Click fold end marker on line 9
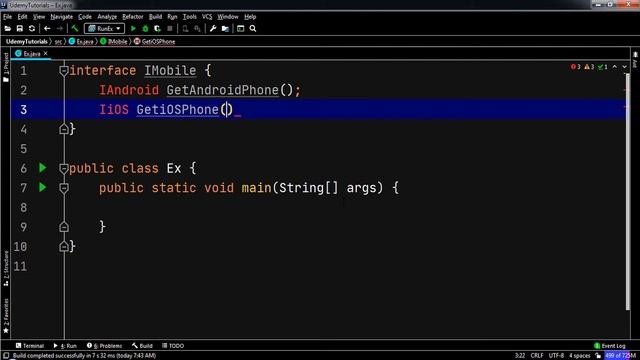This screenshot has width=640, height=360. 64,227
